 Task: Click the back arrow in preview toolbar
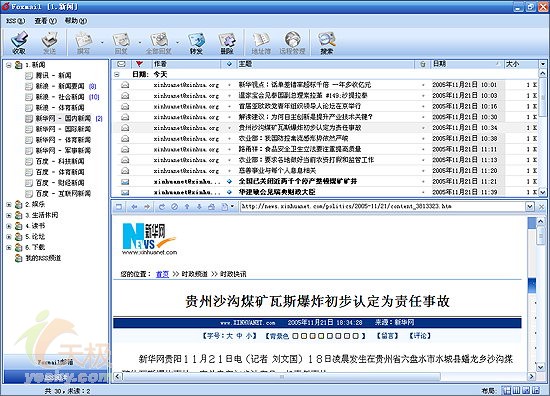pyautogui.click(x=134, y=207)
